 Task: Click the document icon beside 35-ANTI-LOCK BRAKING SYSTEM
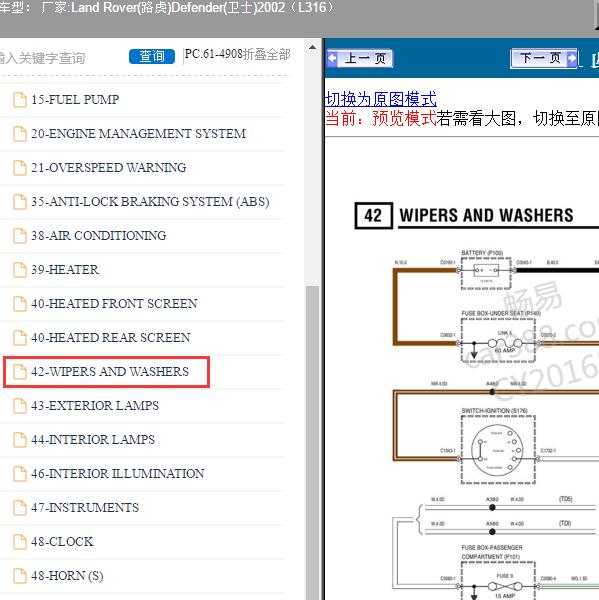tap(20, 202)
